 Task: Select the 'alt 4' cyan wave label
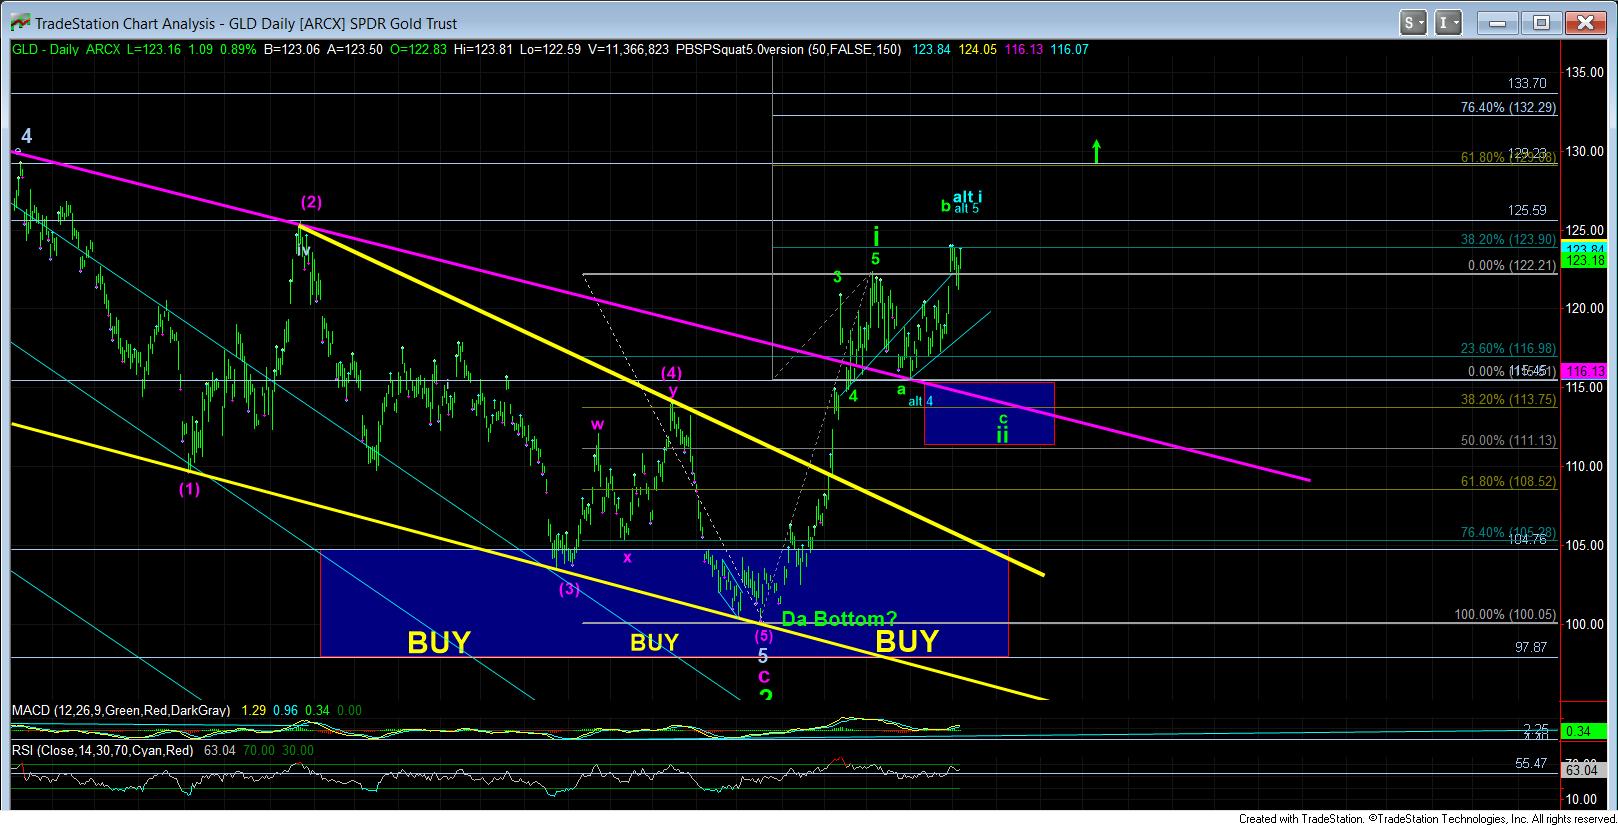click(x=921, y=401)
